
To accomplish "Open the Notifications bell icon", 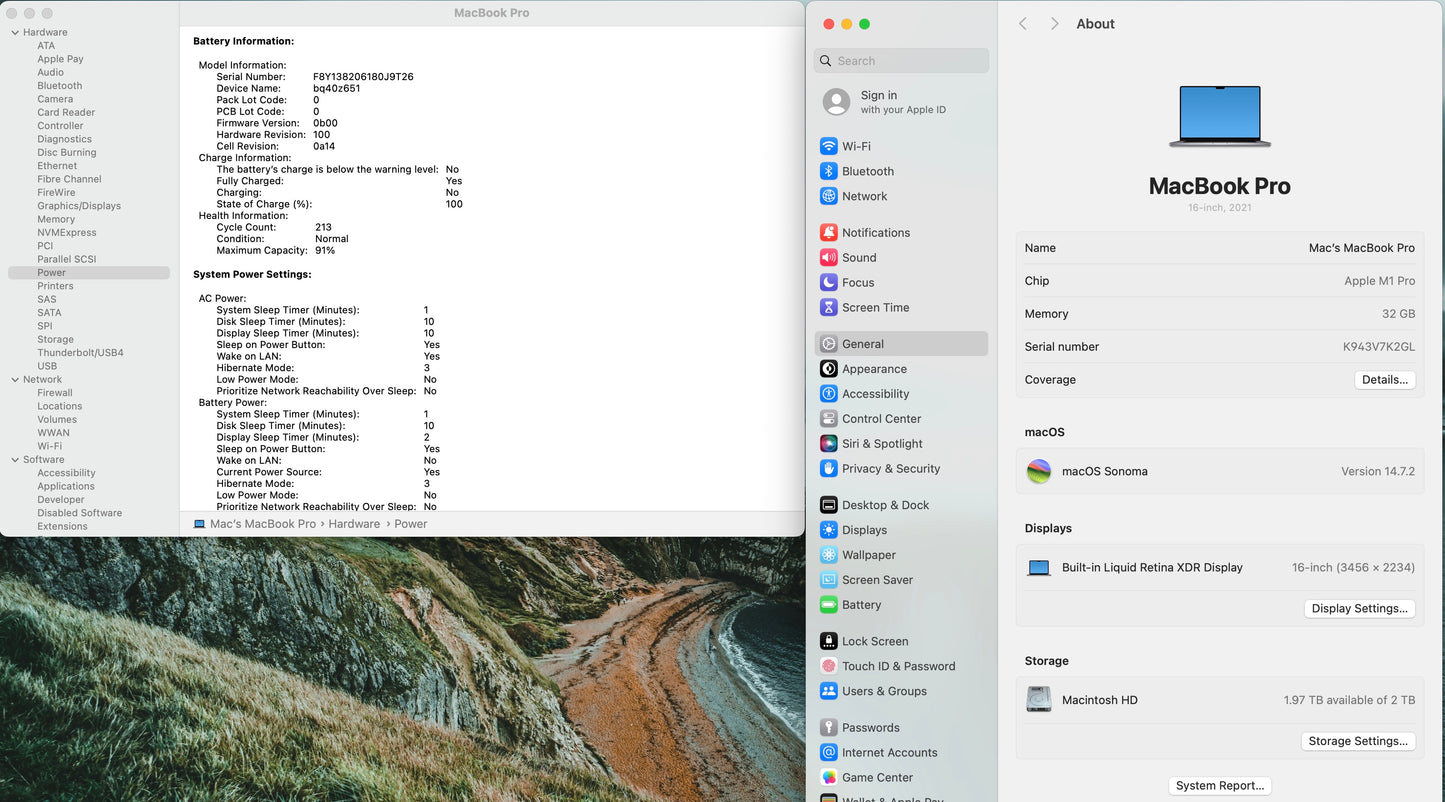I will pos(828,232).
